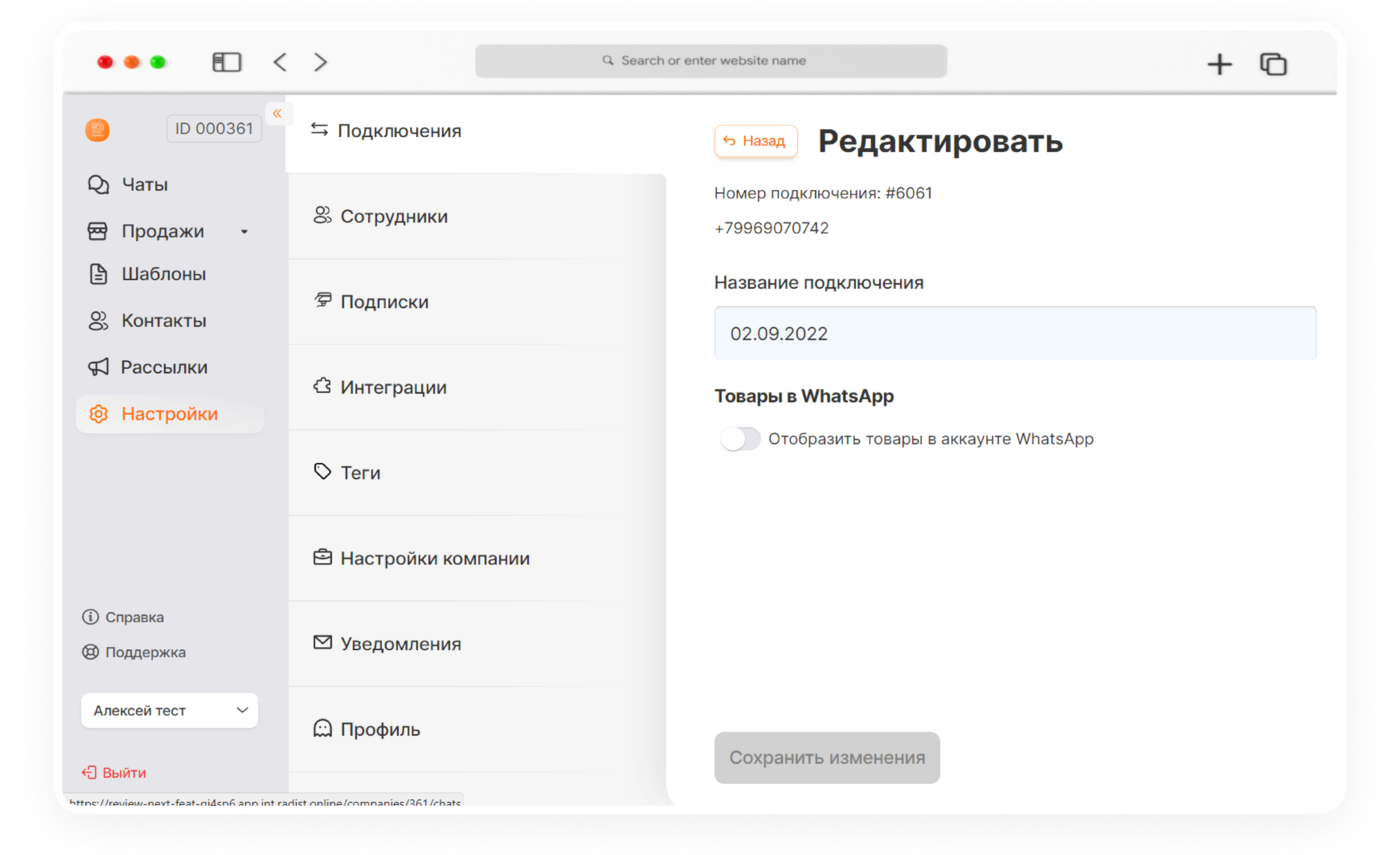Image resolution: width=1400 pixels, height=855 pixels.
Task: Click the Сотрудники people icon
Action: click(x=322, y=215)
